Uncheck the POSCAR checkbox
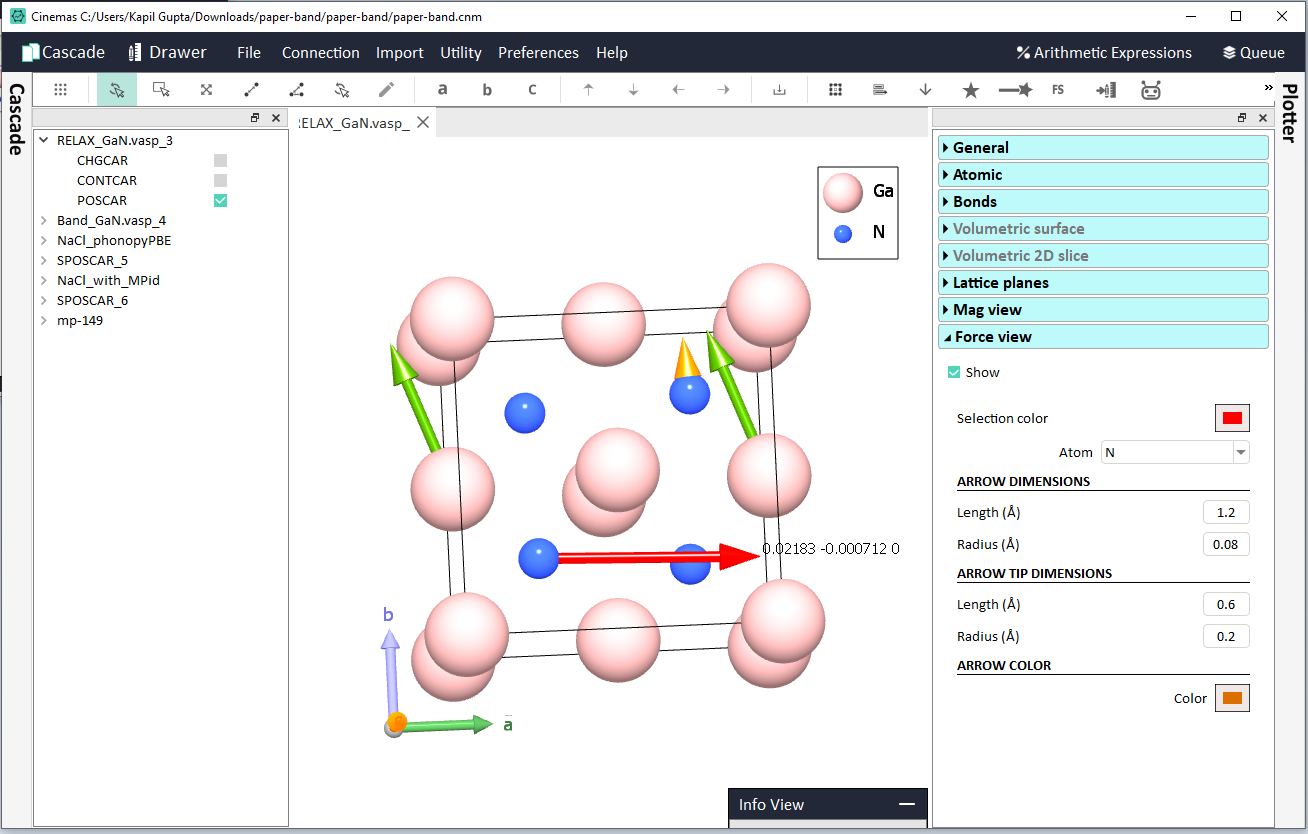The width and height of the screenshot is (1308, 834). 220,200
